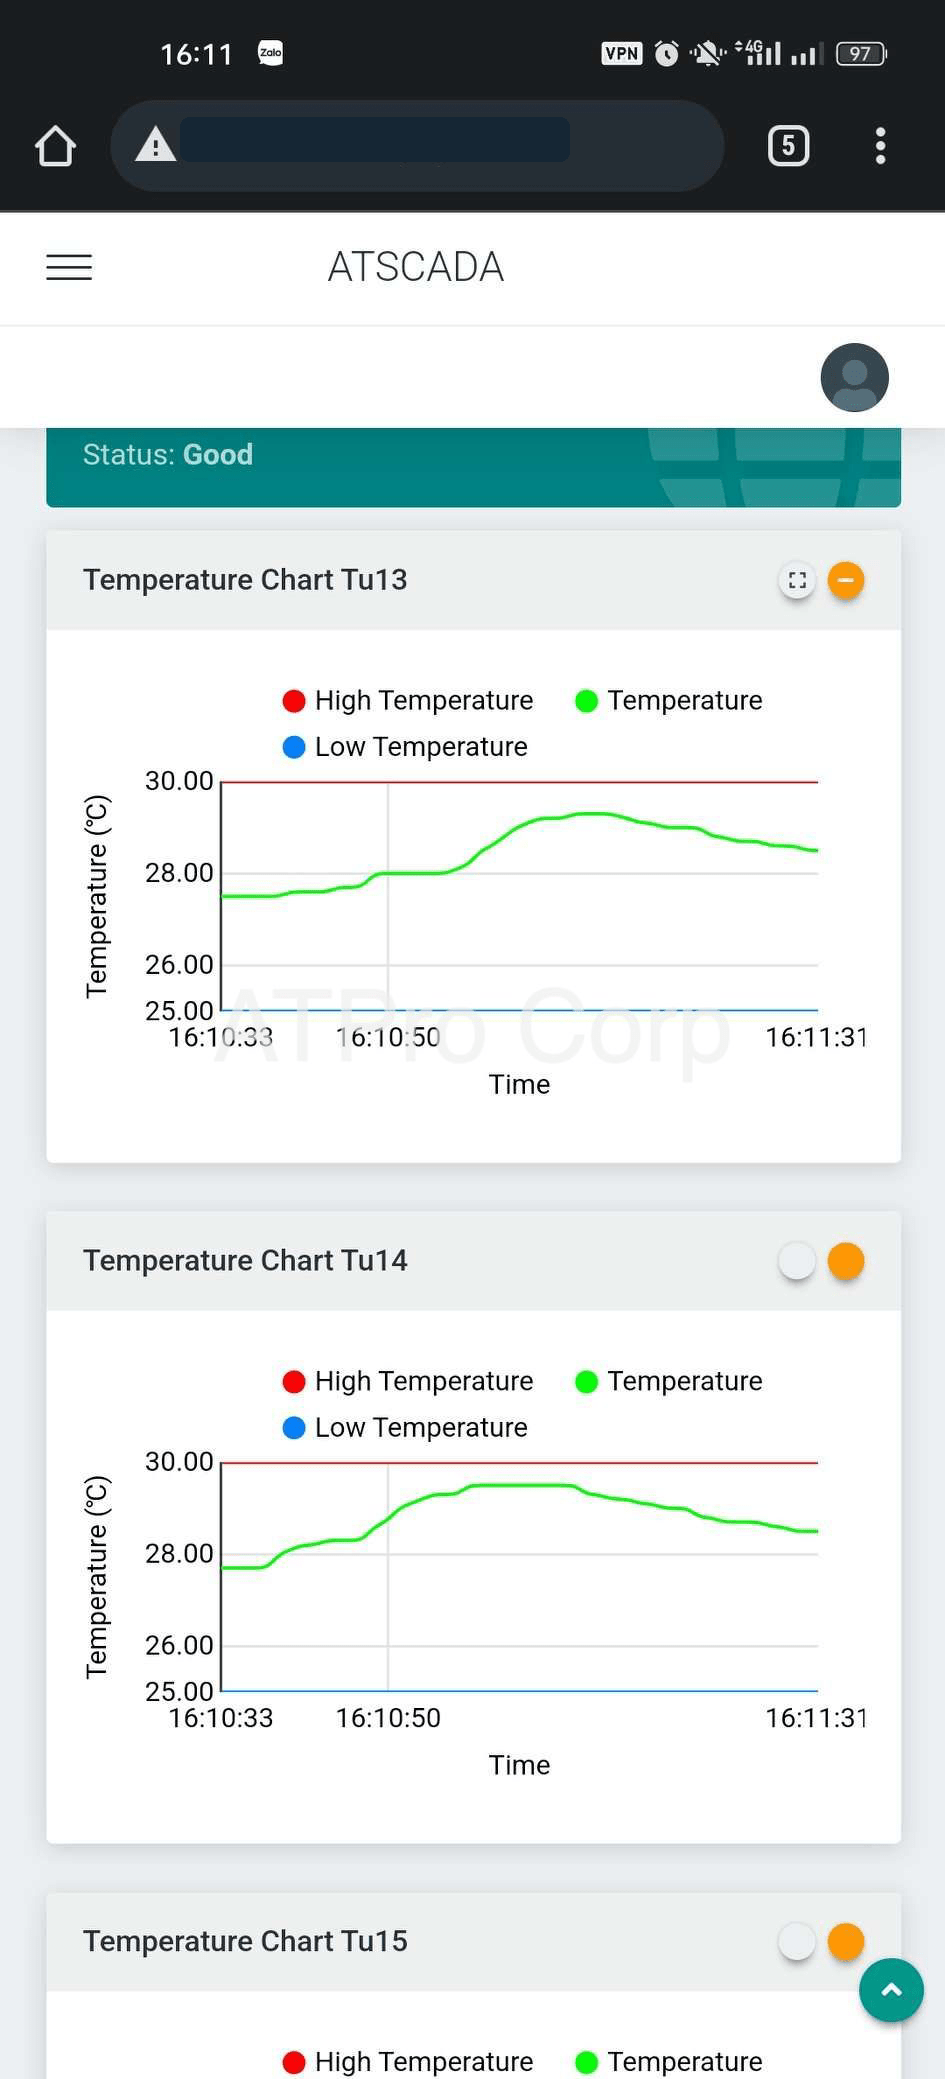945x2079 pixels.
Task: Open the browser three-dot menu
Action: tap(880, 146)
